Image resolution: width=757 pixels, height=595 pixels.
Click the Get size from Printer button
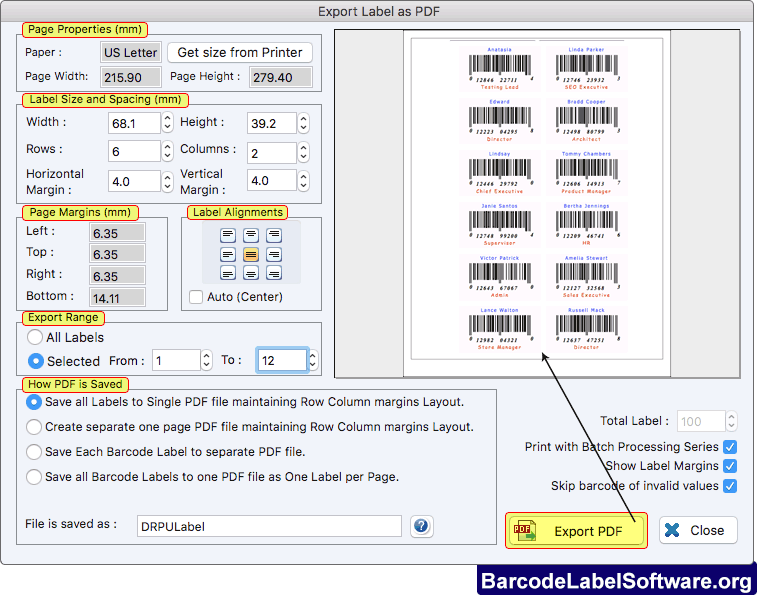click(240, 52)
